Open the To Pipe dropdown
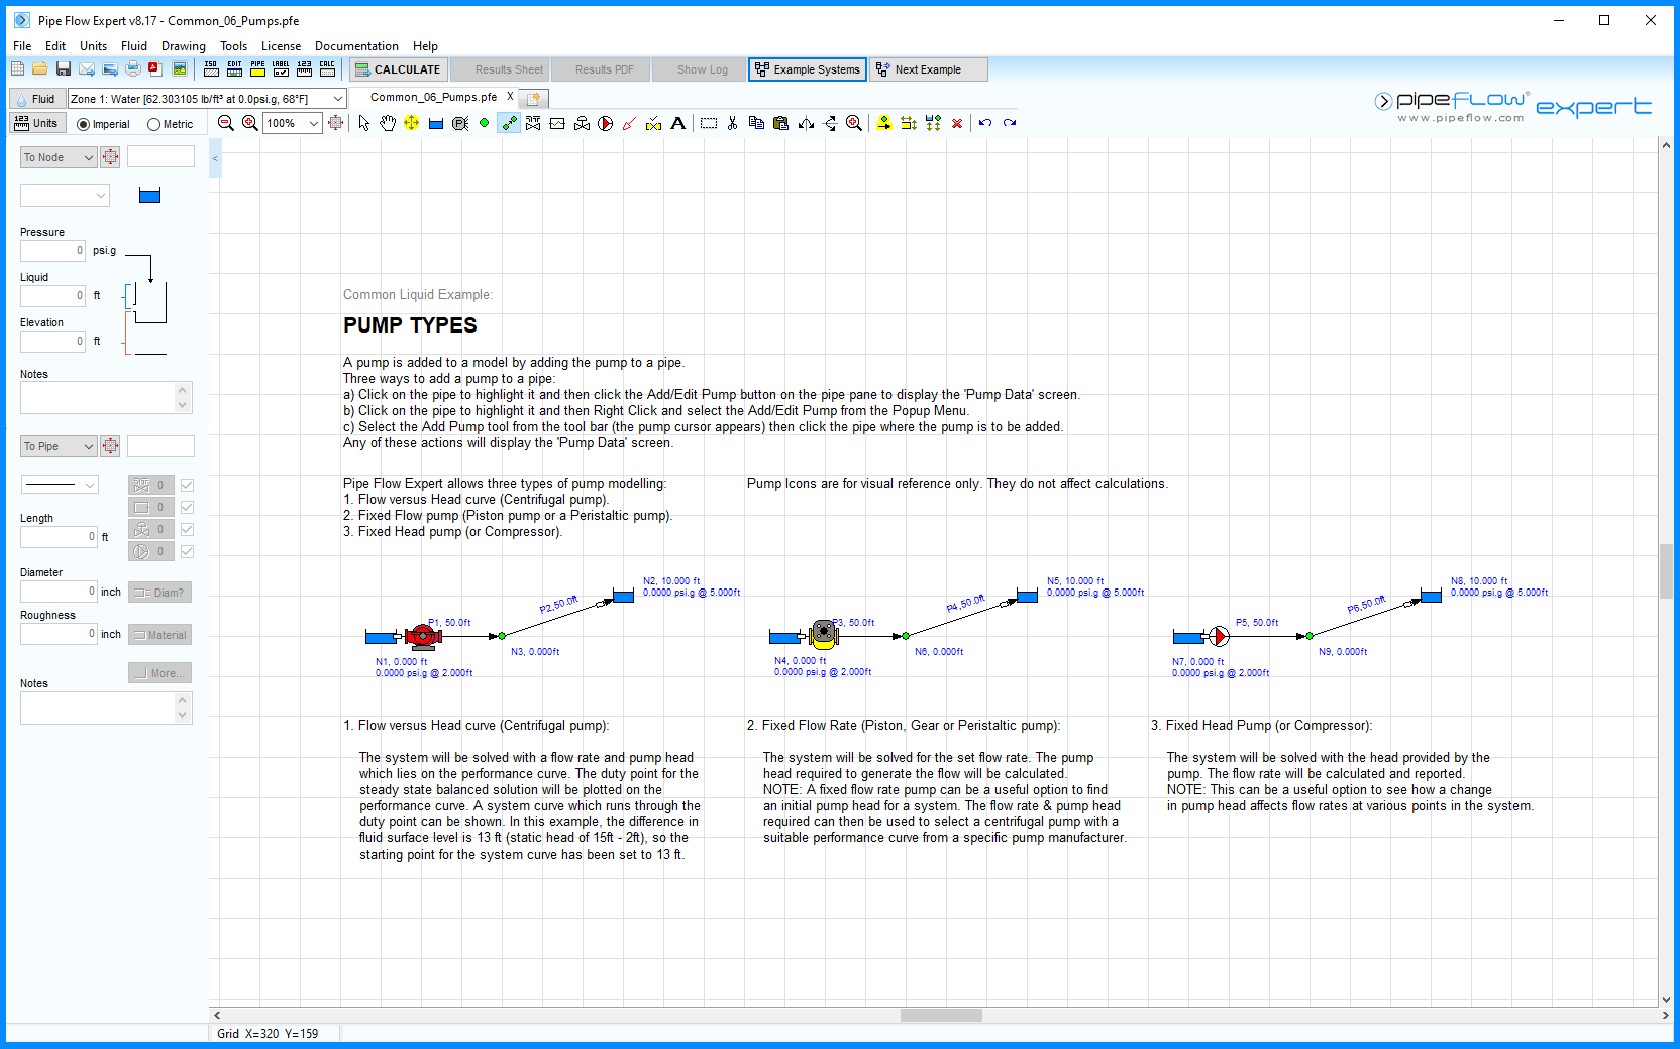 [58, 446]
